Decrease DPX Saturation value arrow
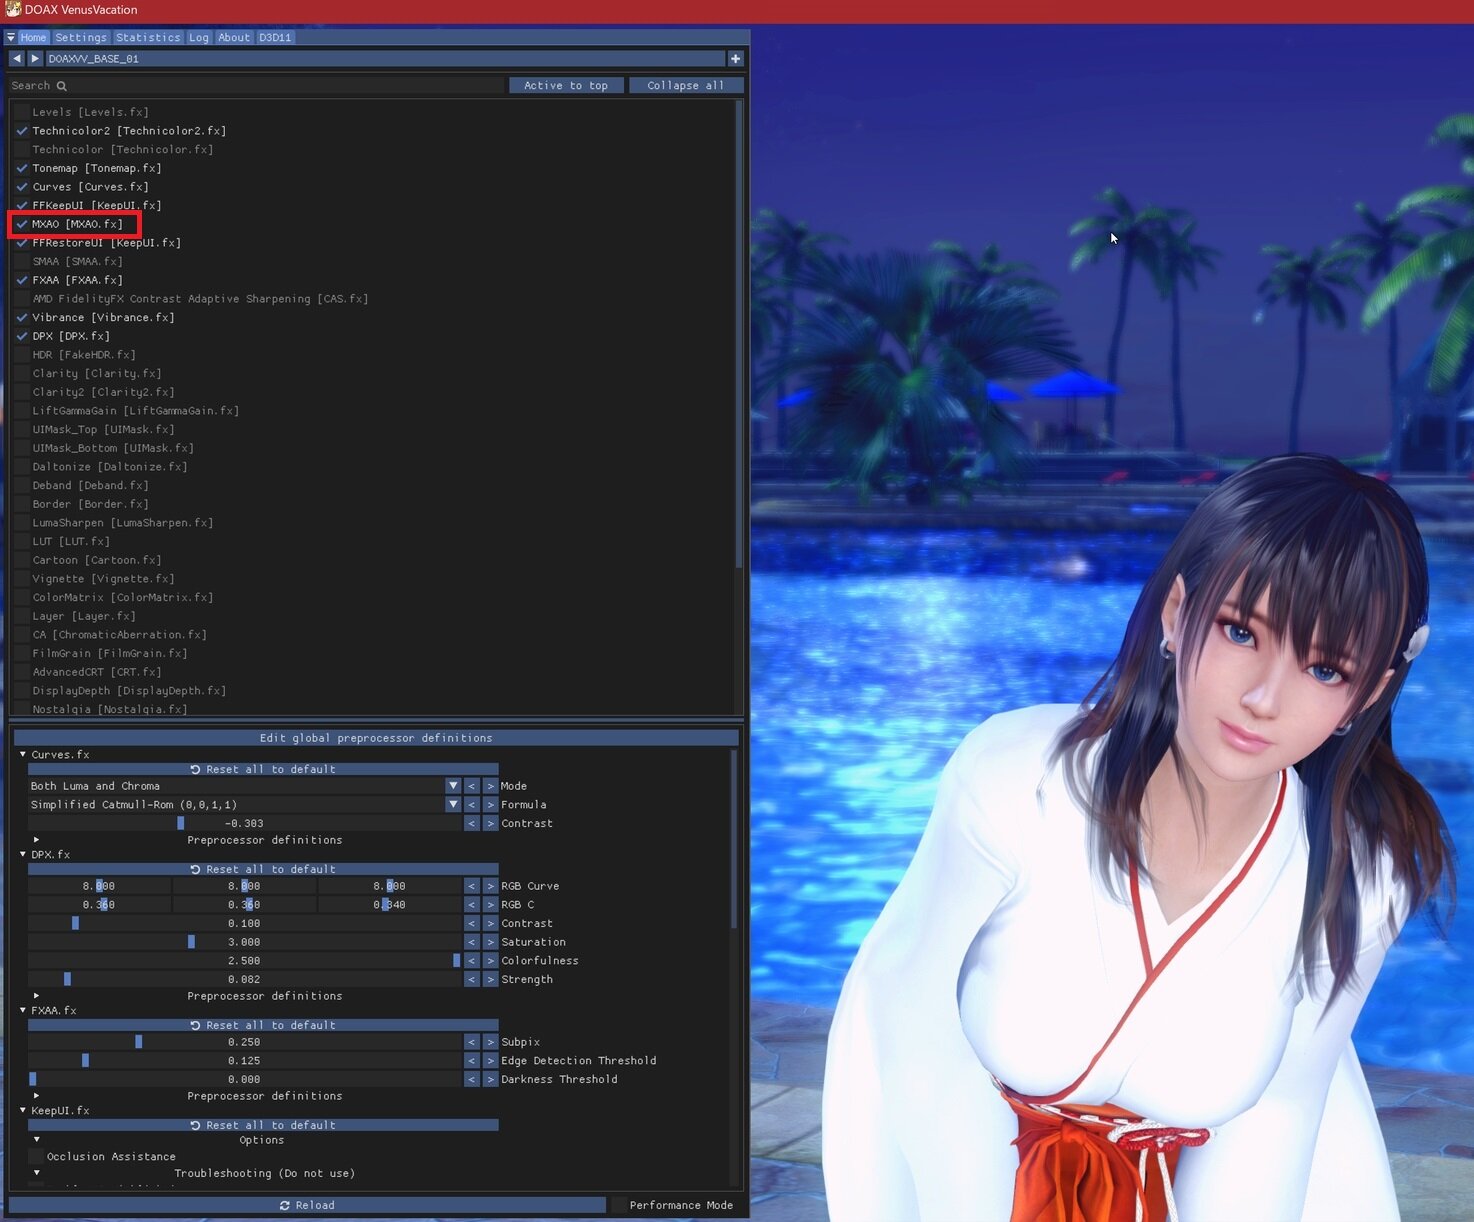Image resolution: width=1474 pixels, height=1222 pixels. click(472, 942)
